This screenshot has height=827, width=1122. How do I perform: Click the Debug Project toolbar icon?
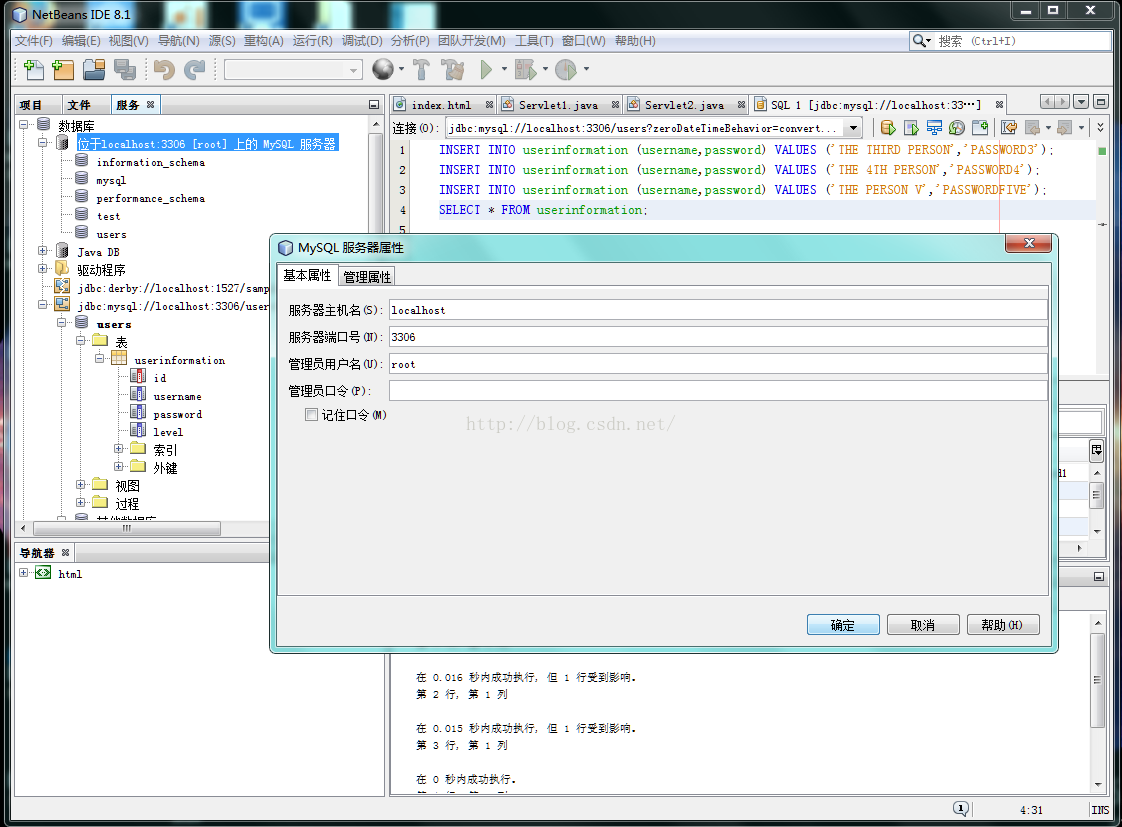(525, 69)
